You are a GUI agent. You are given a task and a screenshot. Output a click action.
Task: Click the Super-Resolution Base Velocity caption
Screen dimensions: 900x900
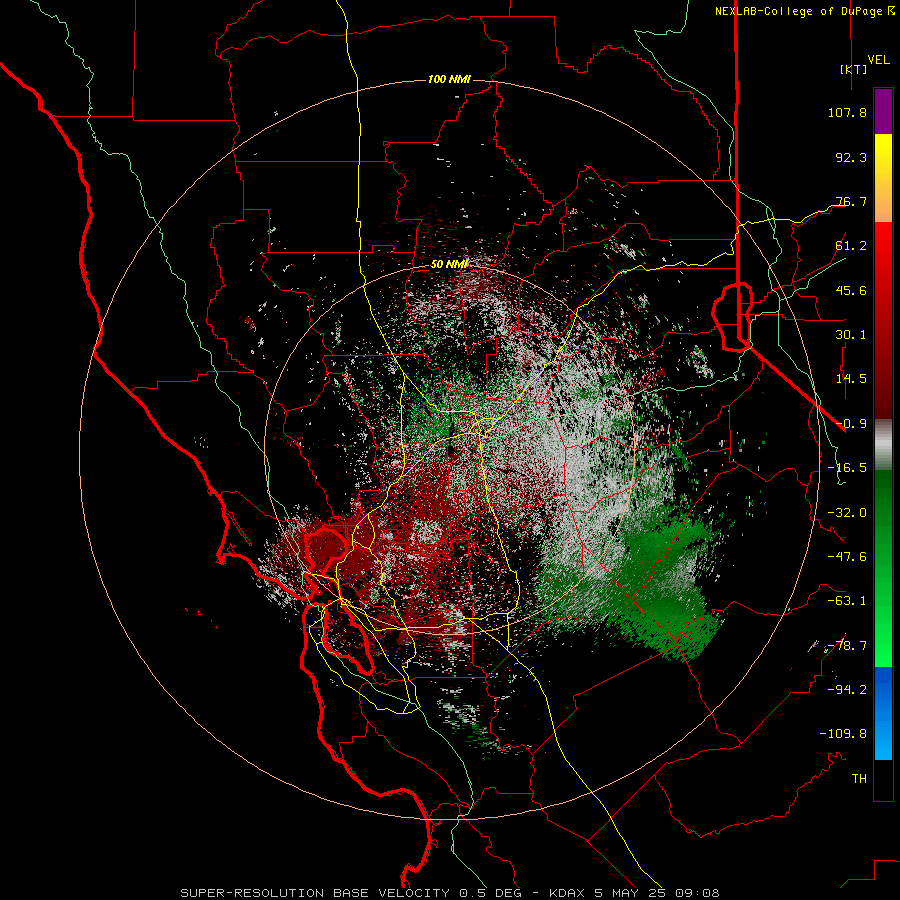[450, 893]
